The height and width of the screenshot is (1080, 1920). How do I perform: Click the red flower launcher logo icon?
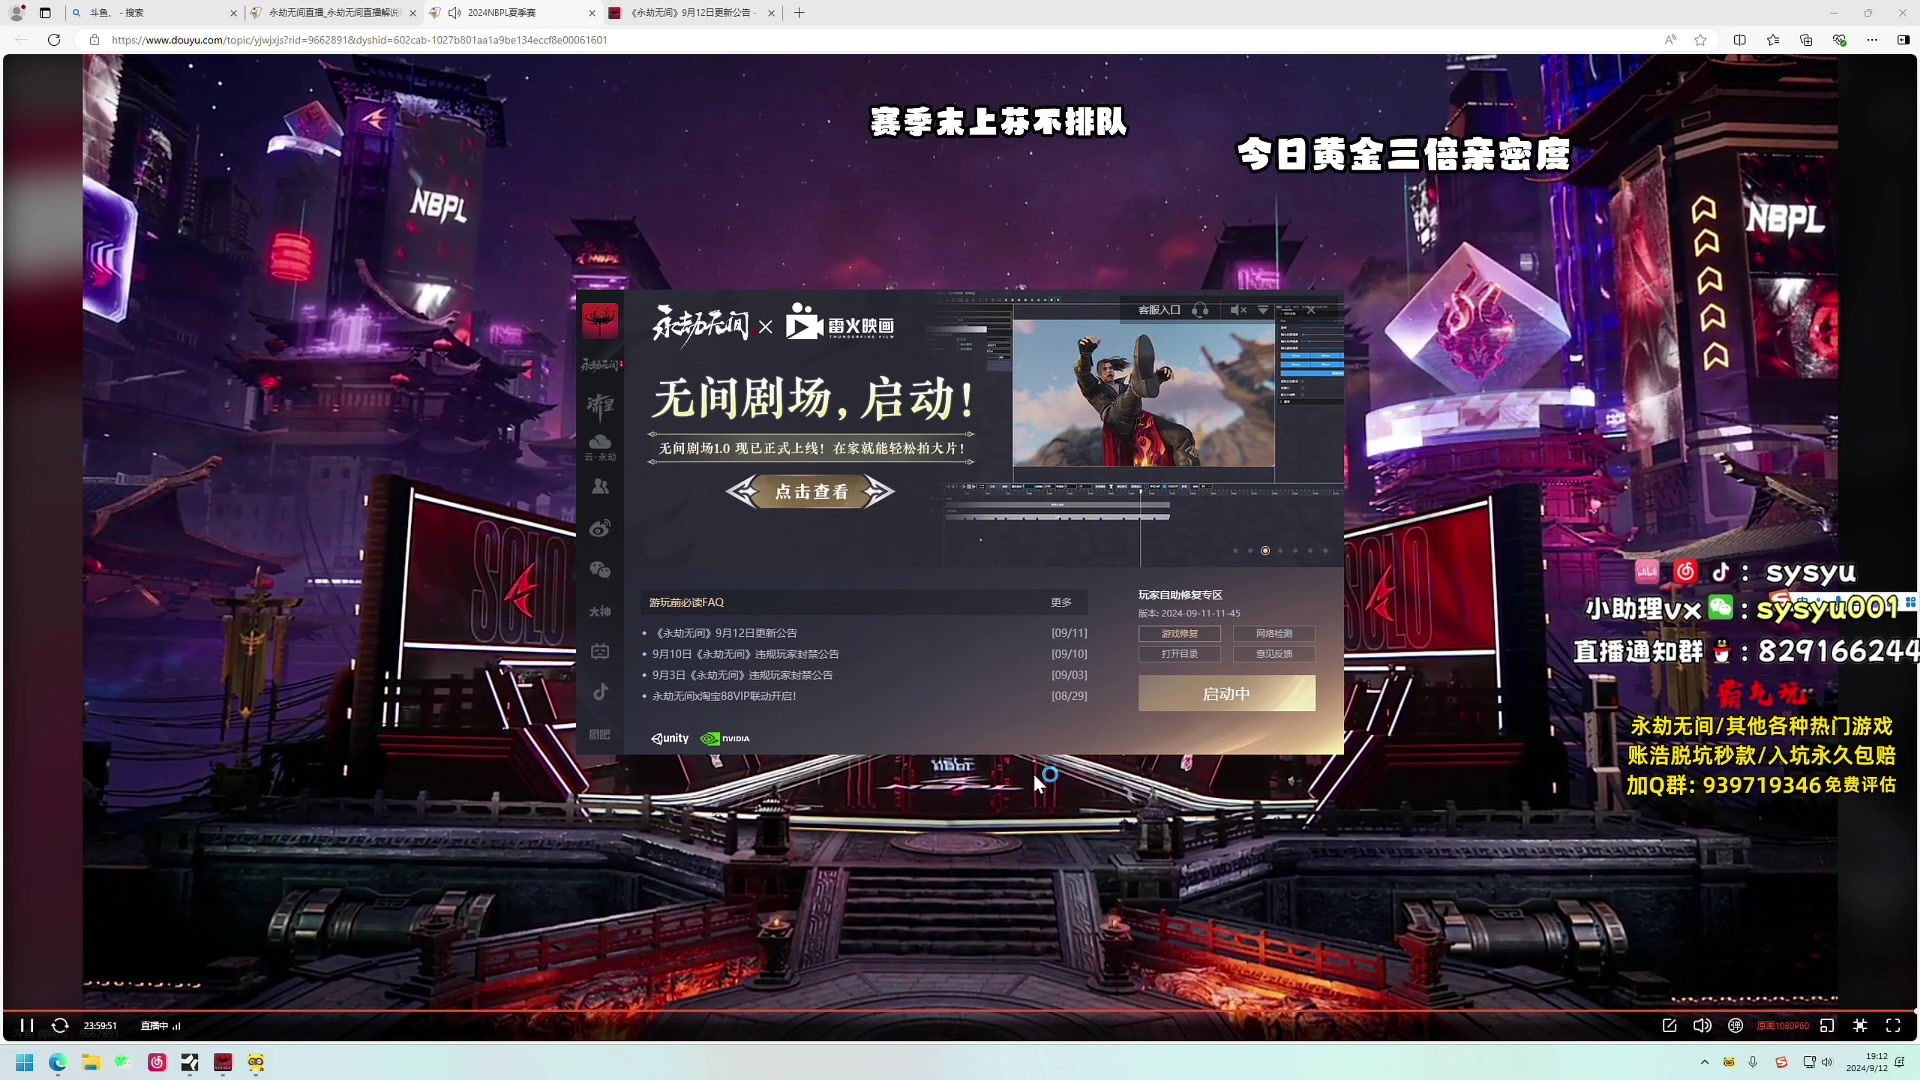pyautogui.click(x=600, y=321)
